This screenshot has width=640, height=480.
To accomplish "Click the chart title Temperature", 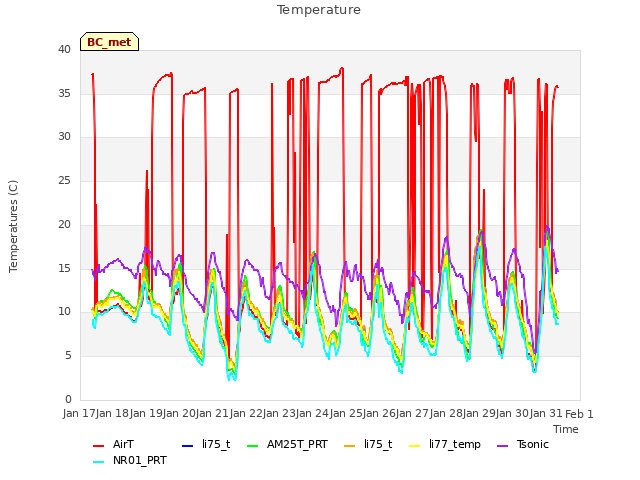I will (319, 10).
